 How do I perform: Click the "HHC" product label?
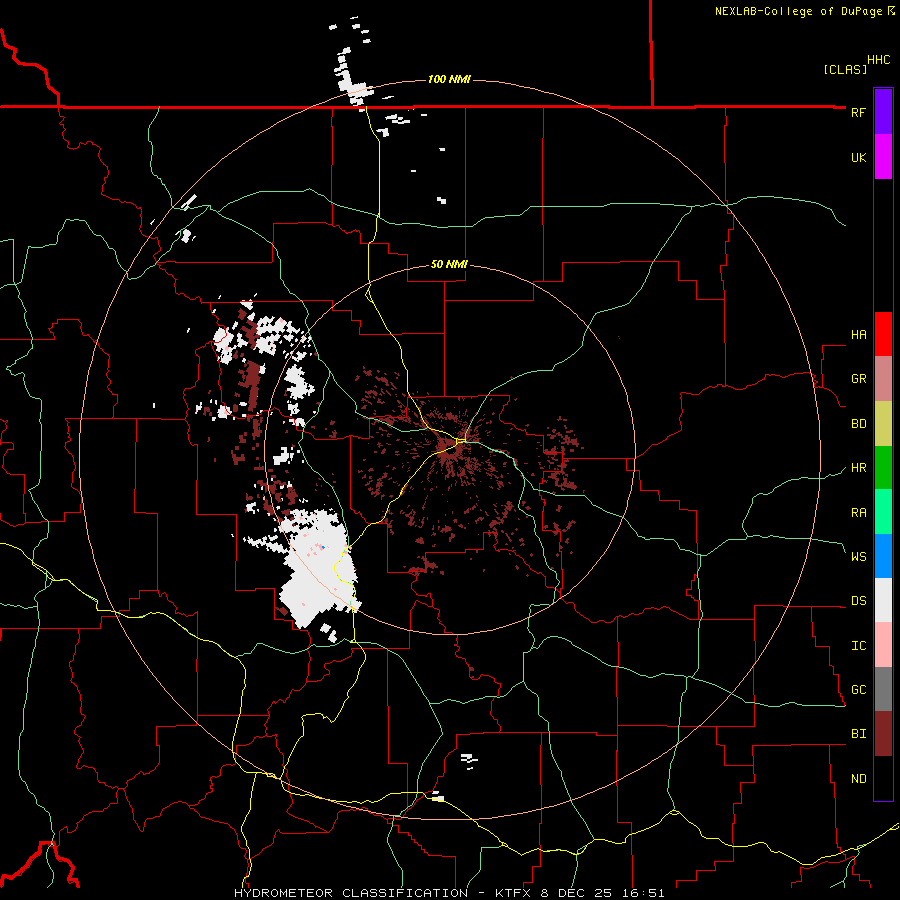pyautogui.click(x=878, y=60)
